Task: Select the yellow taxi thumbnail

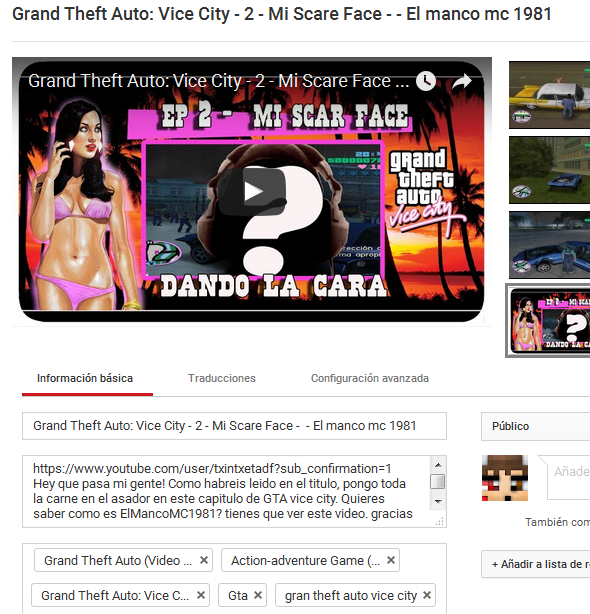Action: [x=549, y=95]
